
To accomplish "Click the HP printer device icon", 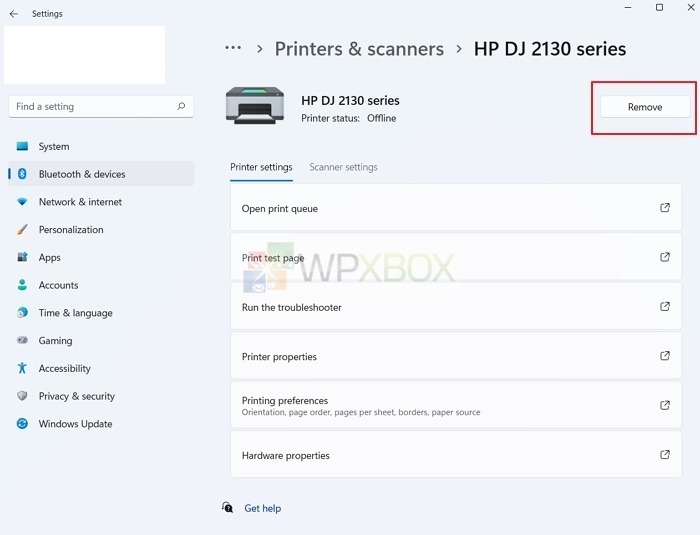I will click(x=255, y=105).
